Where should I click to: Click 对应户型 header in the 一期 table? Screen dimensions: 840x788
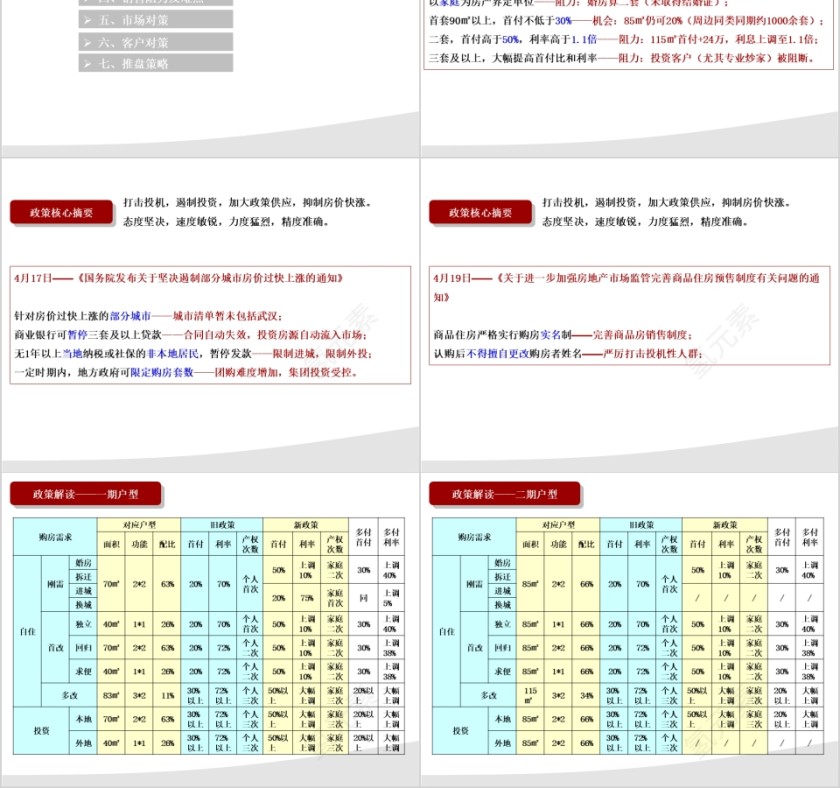(x=139, y=524)
